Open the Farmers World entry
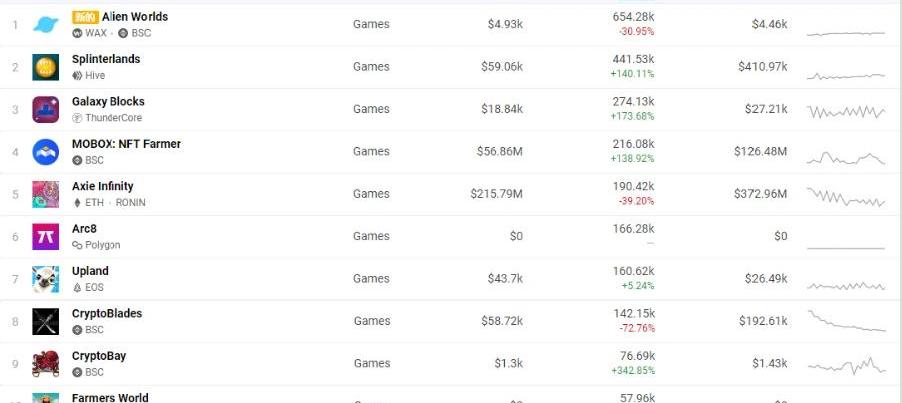 (110, 398)
